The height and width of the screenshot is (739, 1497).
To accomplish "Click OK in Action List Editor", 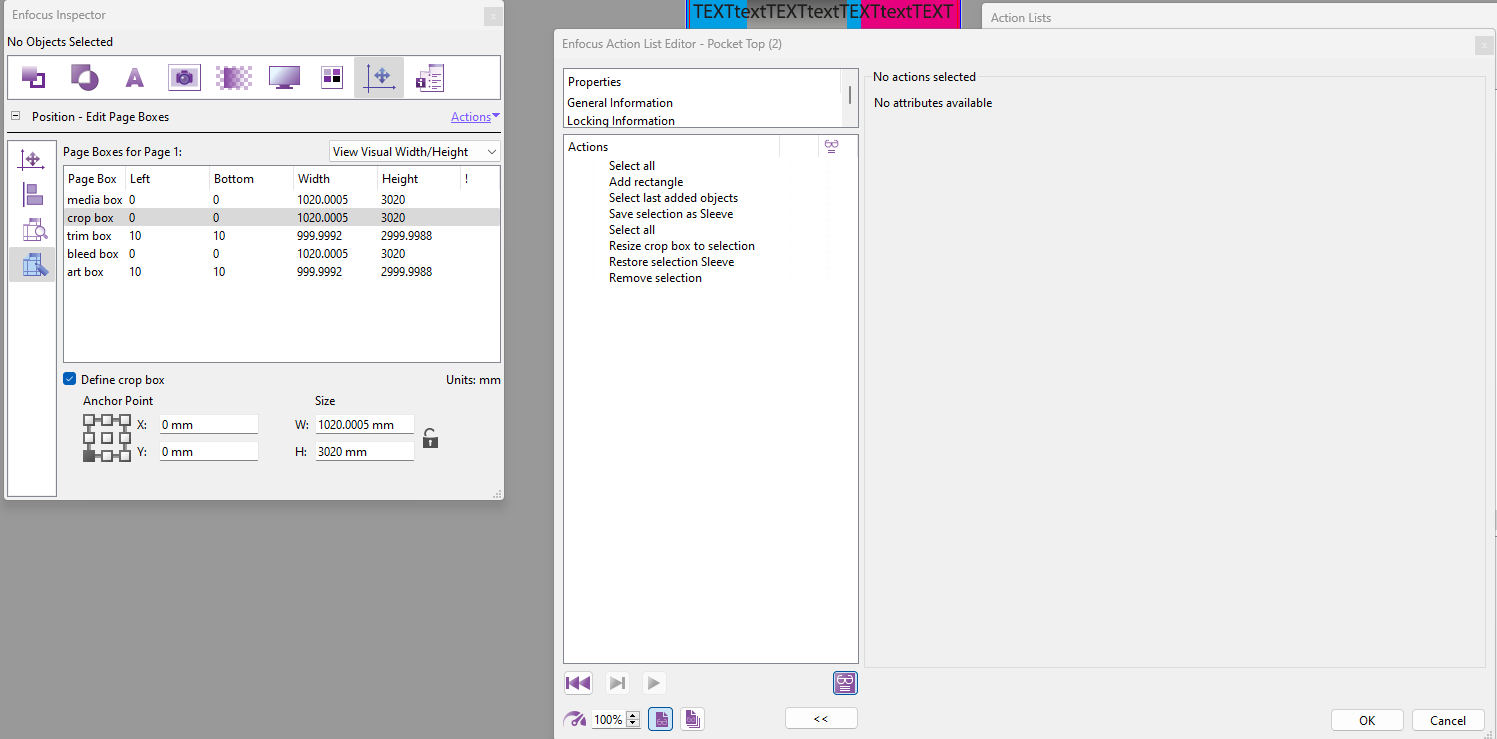I will pos(1367,720).
